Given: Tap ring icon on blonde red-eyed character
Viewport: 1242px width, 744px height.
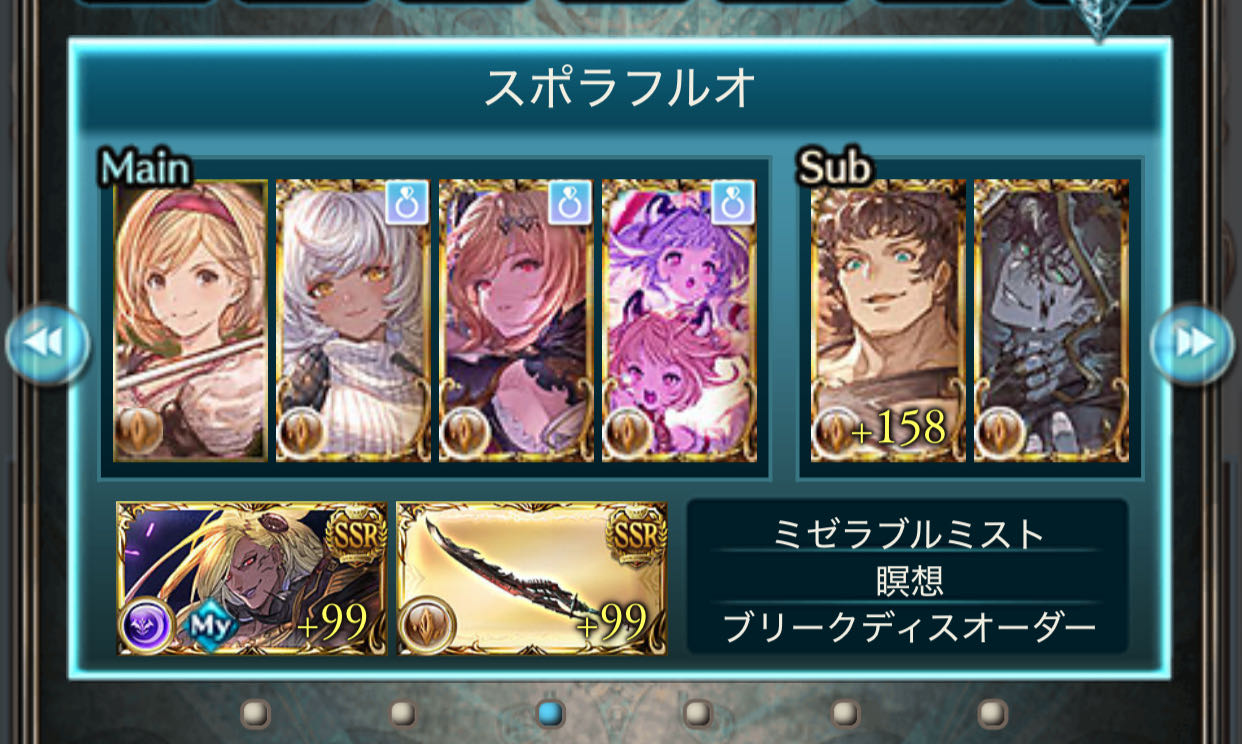Looking at the screenshot, I should 570,202.
